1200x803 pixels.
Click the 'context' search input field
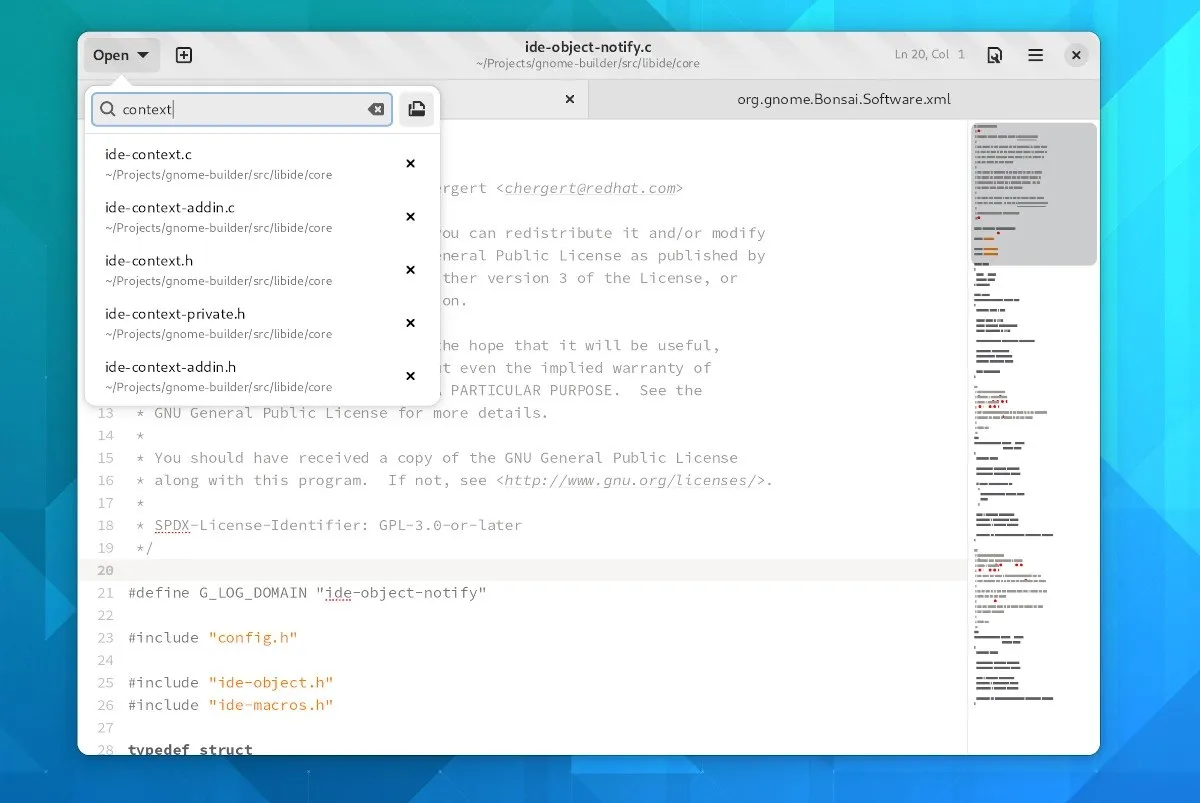[x=240, y=110]
